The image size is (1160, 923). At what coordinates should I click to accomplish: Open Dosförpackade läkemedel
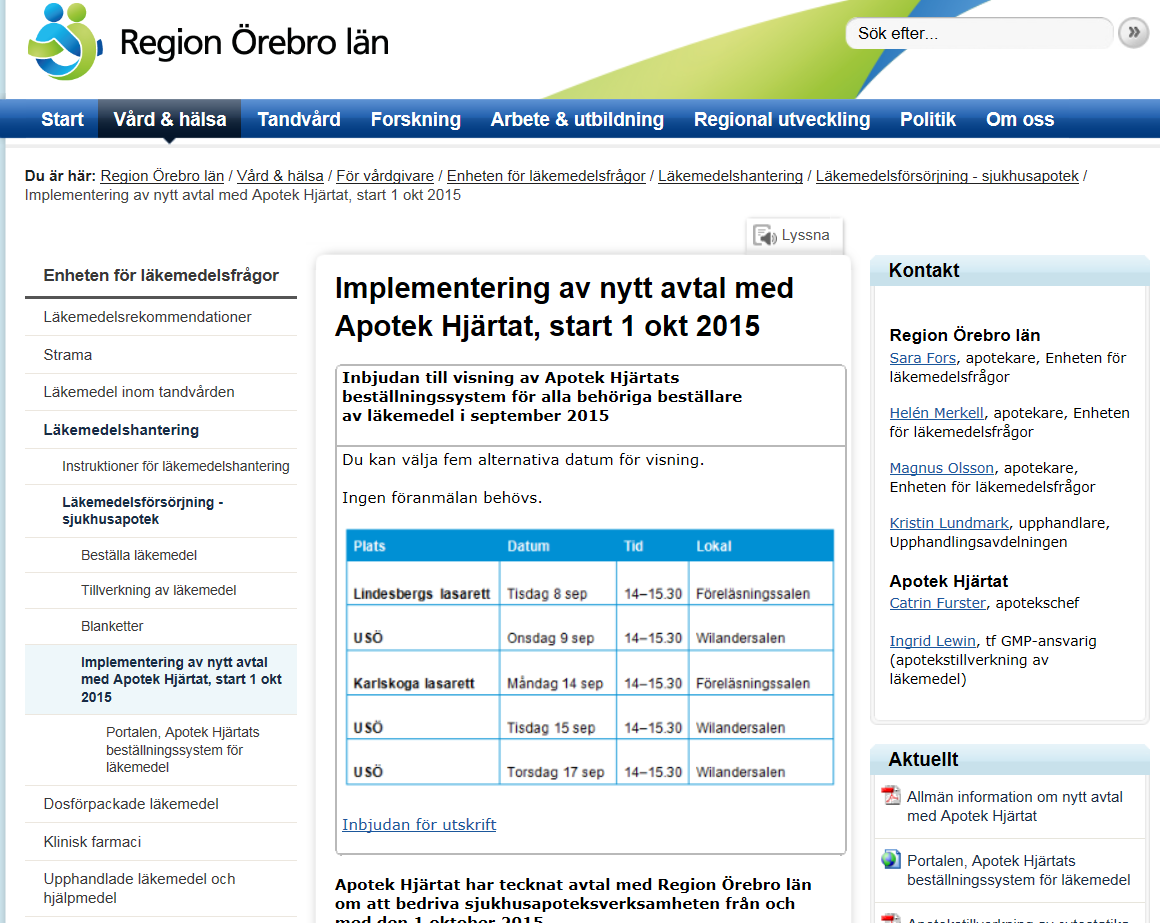(131, 804)
